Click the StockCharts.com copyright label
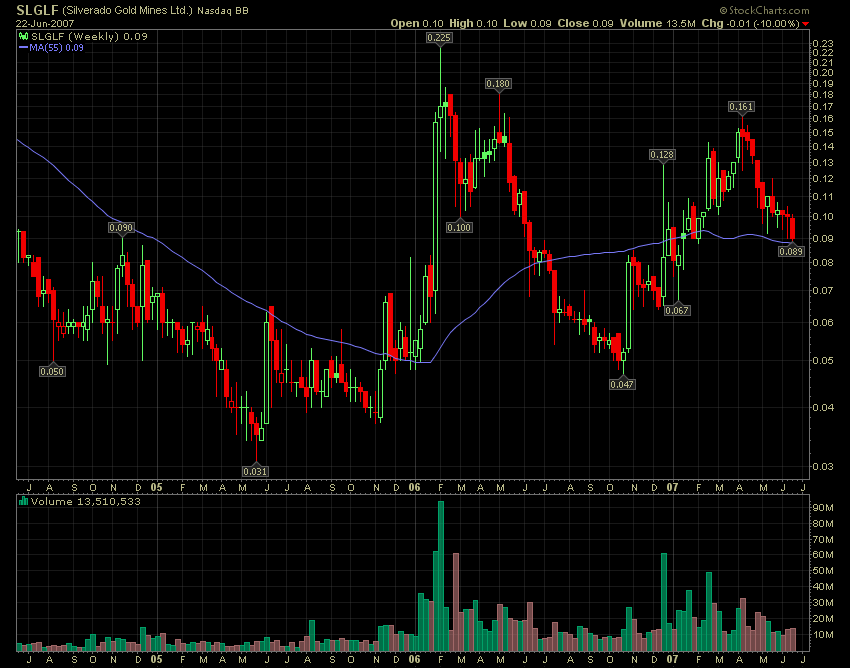Screen dimensions: 850x668 [x=764, y=10]
